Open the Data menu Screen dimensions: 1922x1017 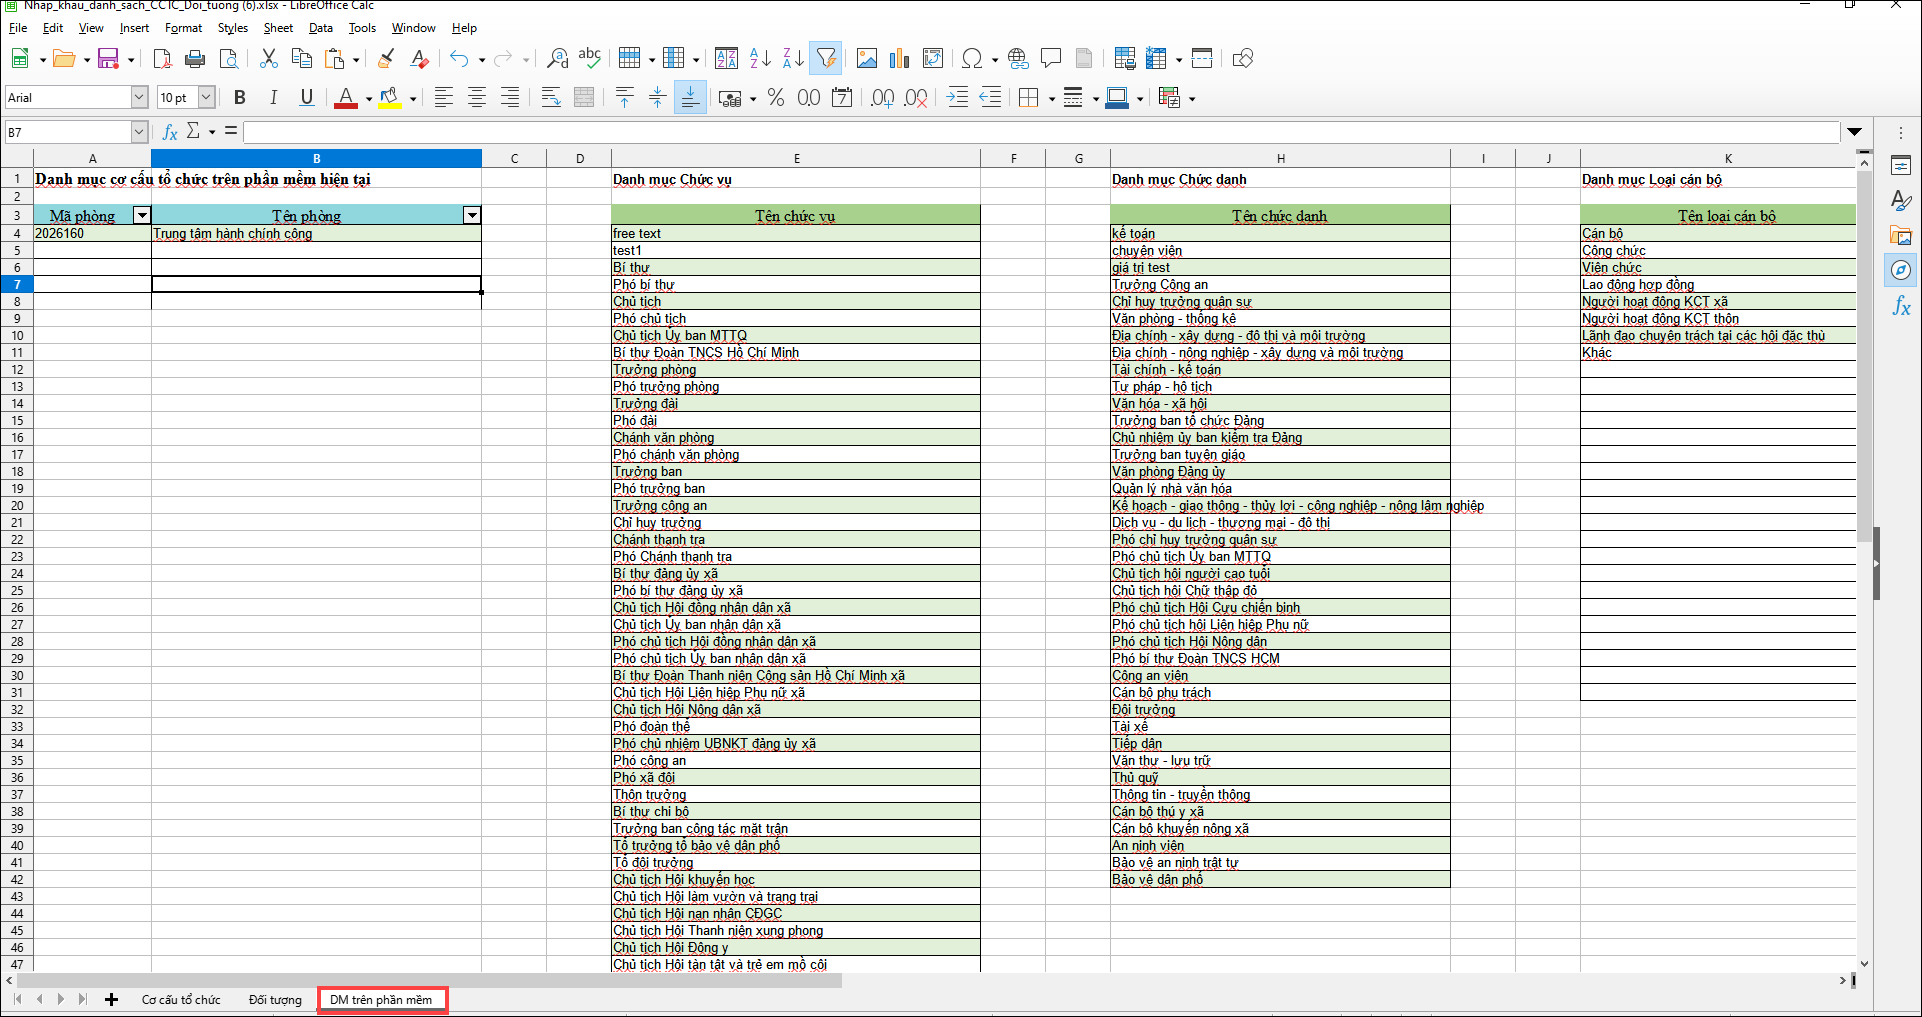(321, 28)
